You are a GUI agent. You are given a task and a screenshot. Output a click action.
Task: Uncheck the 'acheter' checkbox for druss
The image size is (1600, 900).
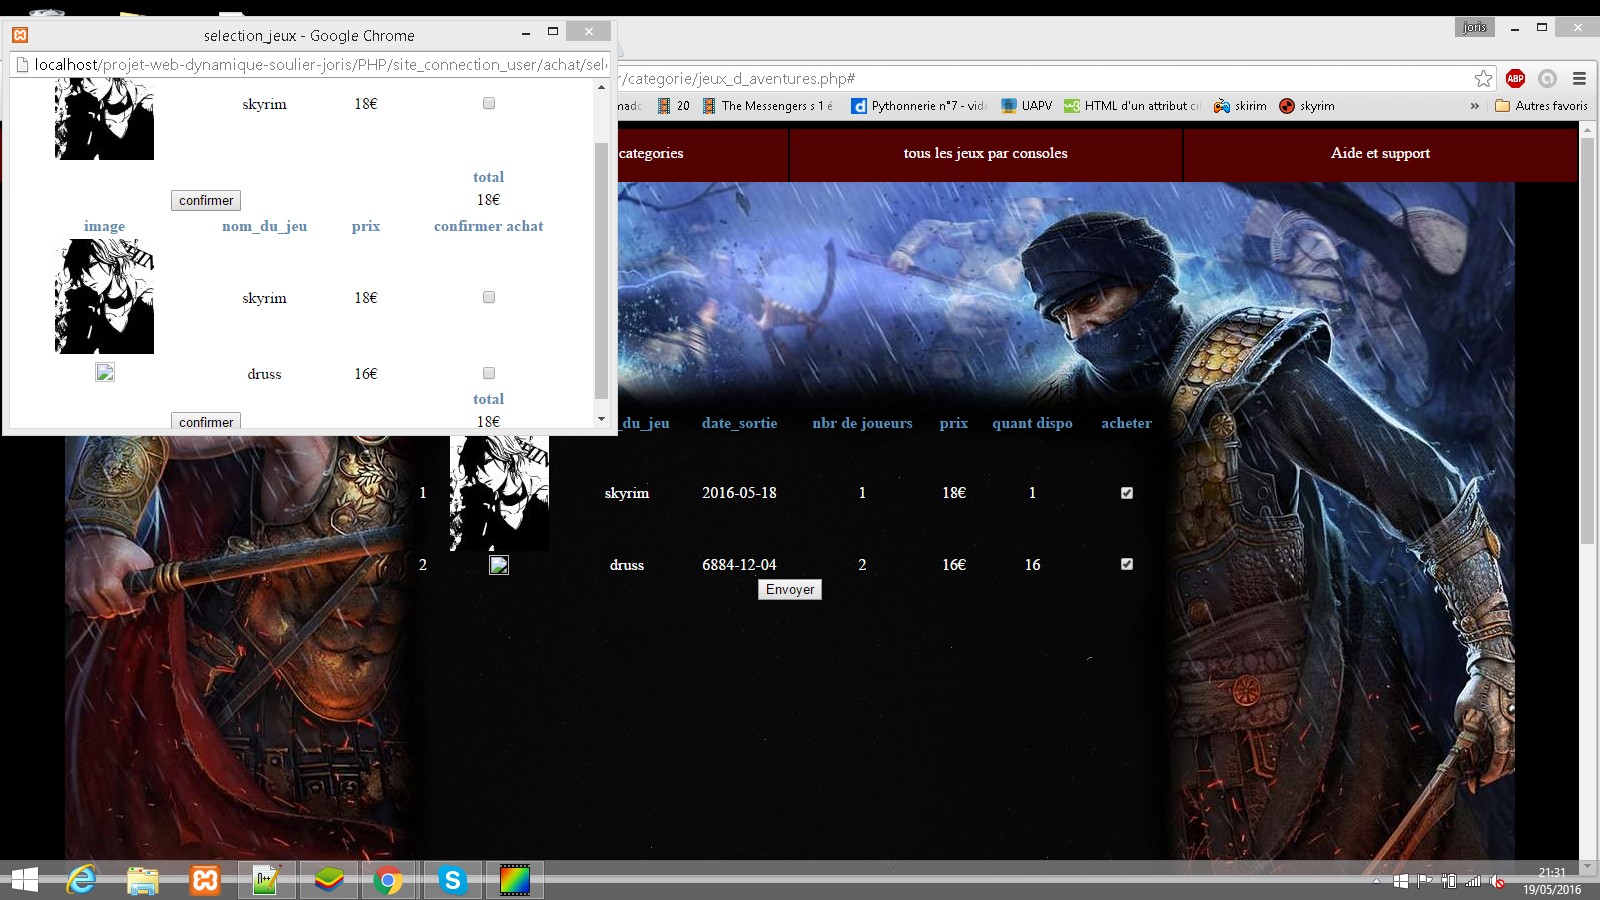[x=1127, y=564]
